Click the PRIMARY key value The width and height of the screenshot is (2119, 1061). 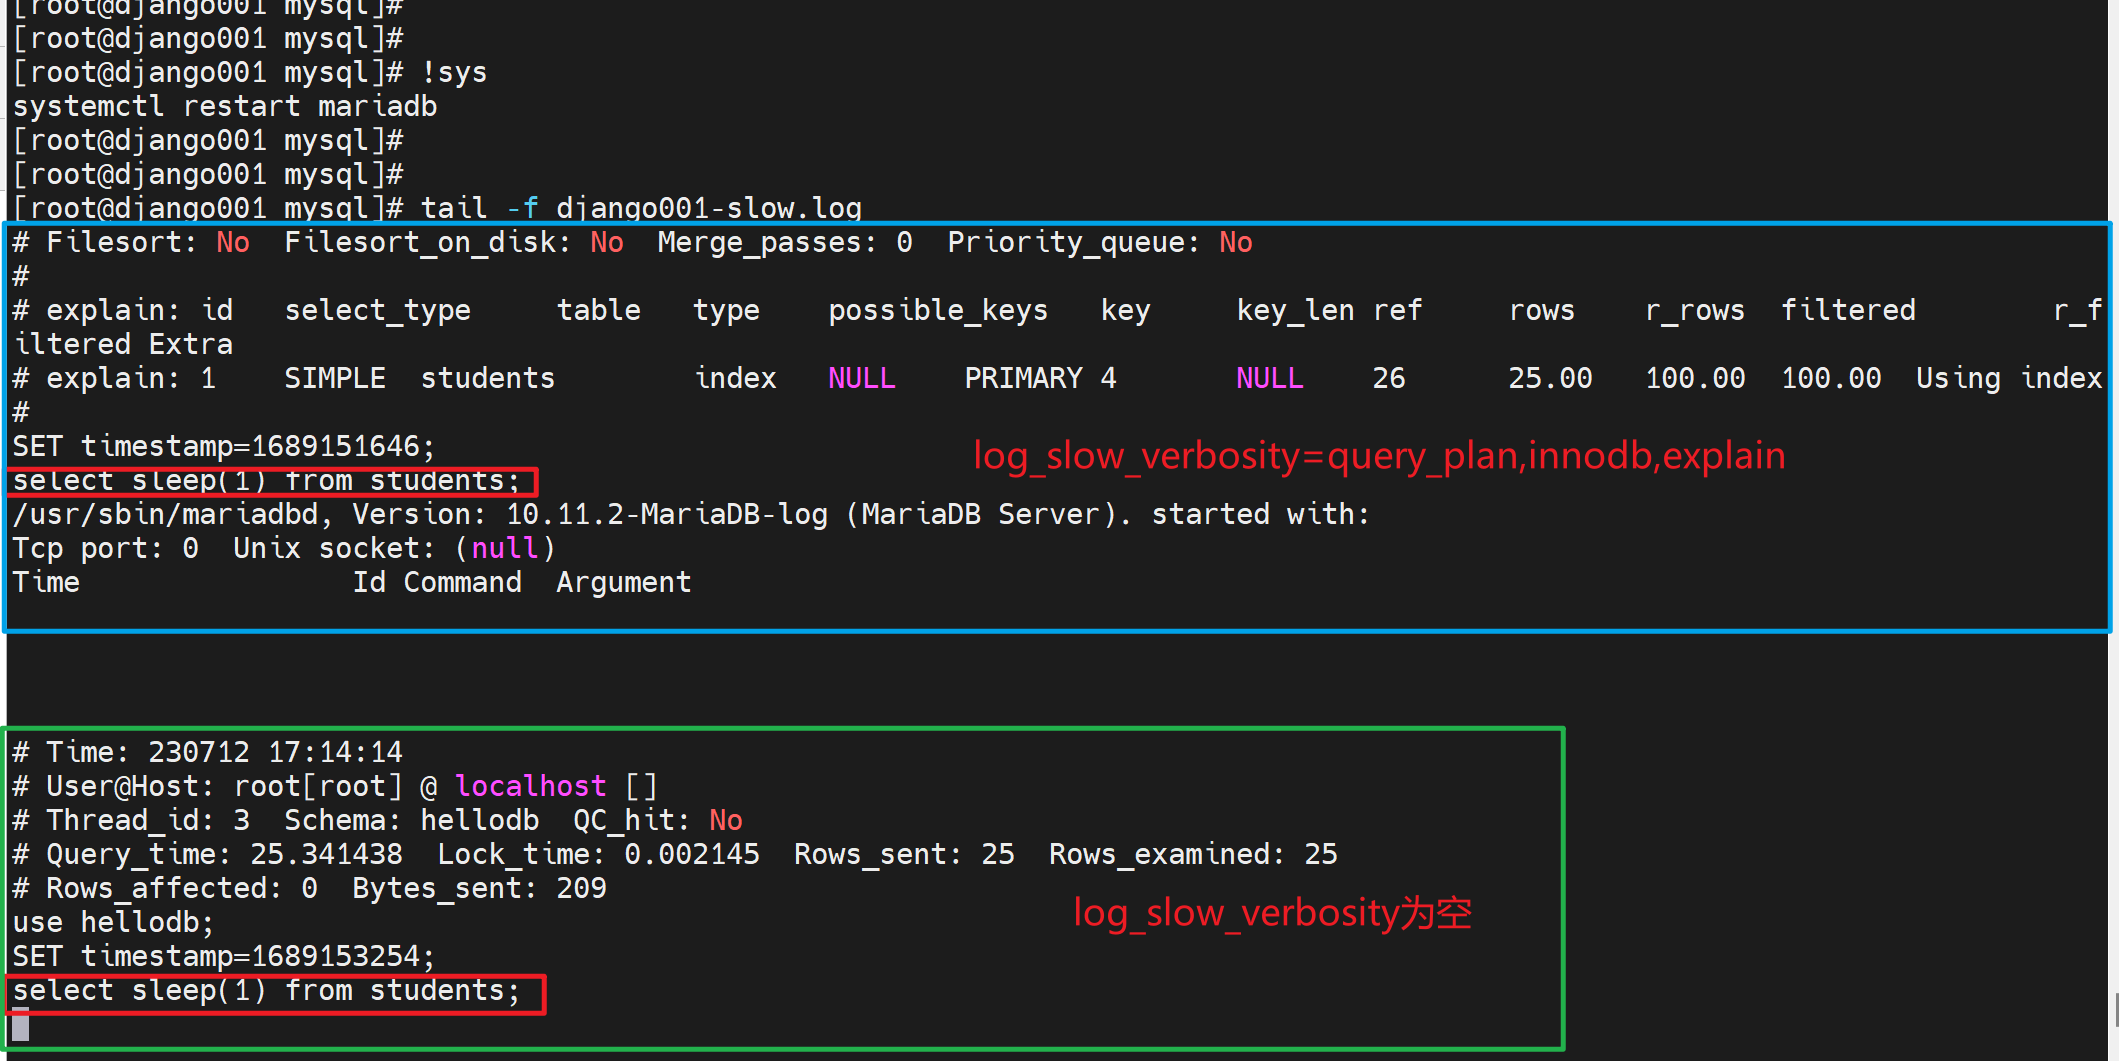click(1022, 378)
